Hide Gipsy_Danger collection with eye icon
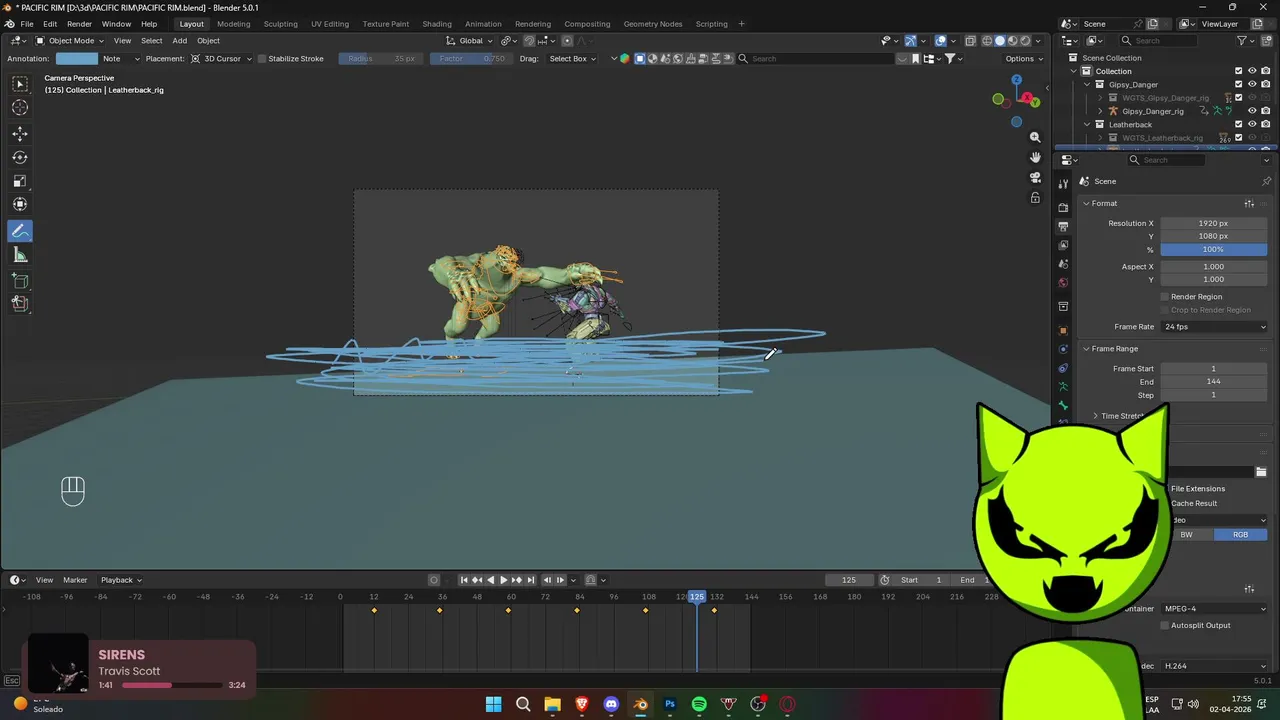 click(1252, 84)
